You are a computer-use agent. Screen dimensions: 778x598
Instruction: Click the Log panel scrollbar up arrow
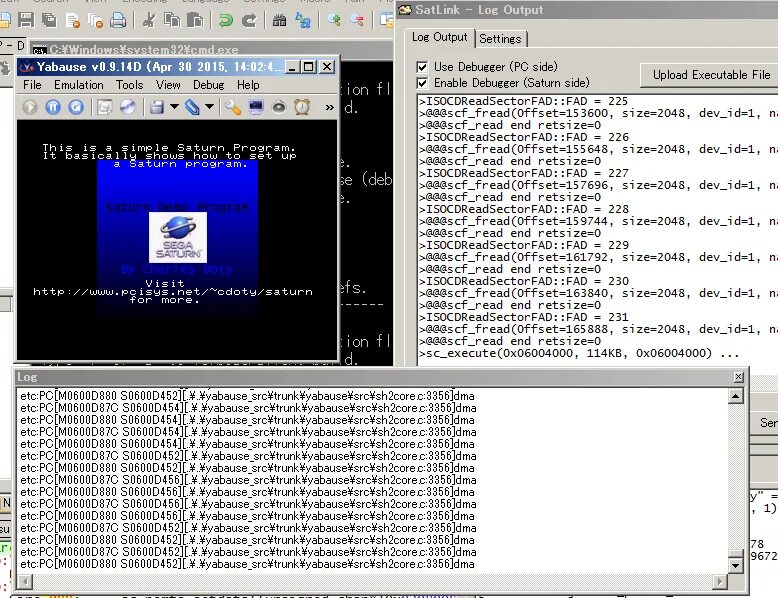[735, 396]
